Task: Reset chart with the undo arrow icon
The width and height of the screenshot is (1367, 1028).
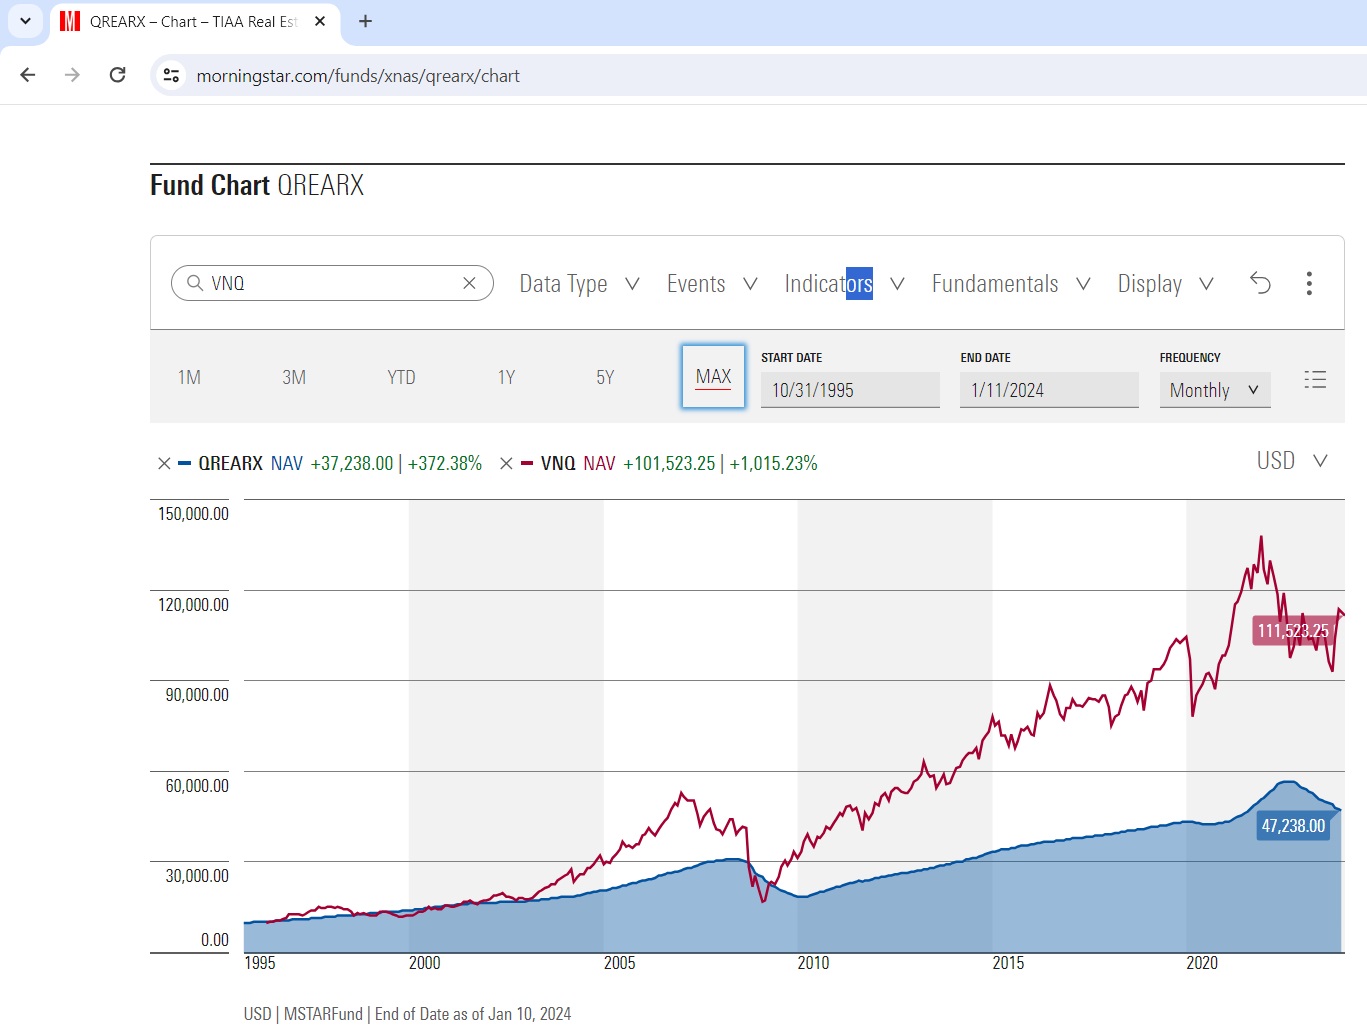Action: coord(1260,283)
